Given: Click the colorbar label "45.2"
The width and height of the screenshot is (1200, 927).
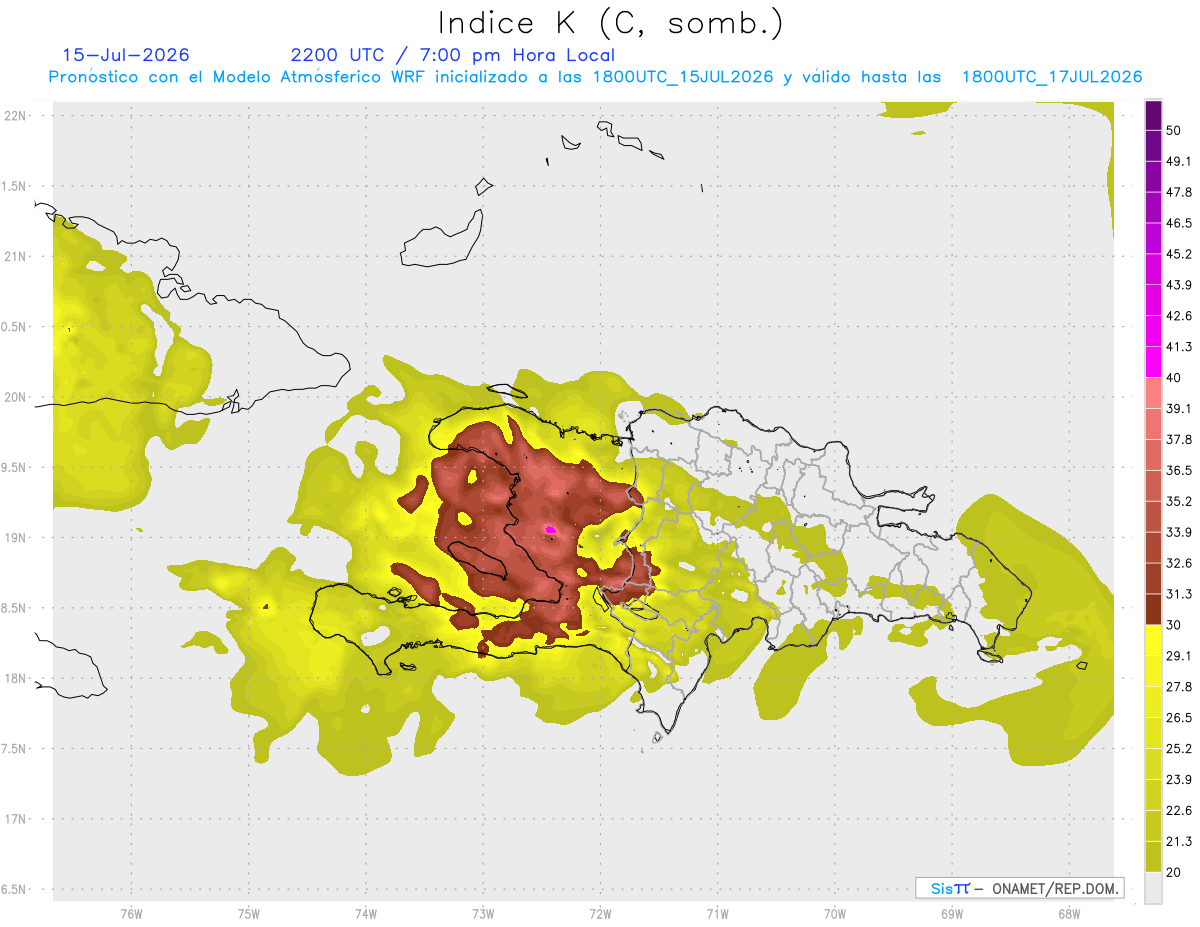Looking at the screenshot, I should point(1179,255).
